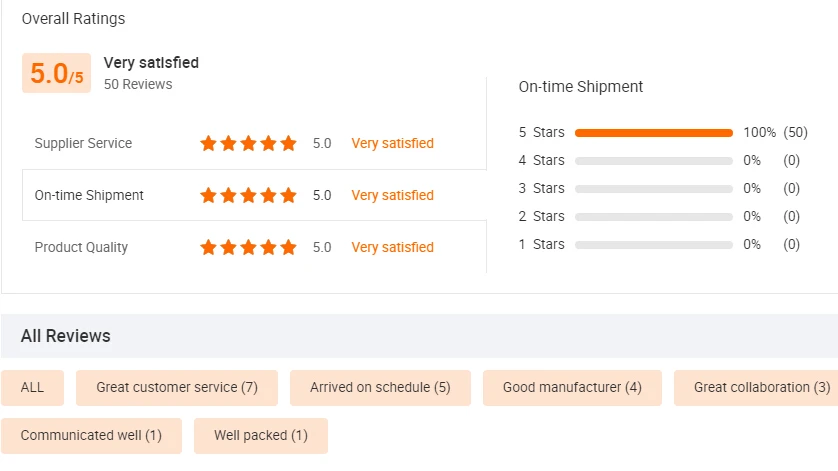The width and height of the screenshot is (838, 471).
Task: Click the 3 Stars rating row label
Action: pos(541,188)
